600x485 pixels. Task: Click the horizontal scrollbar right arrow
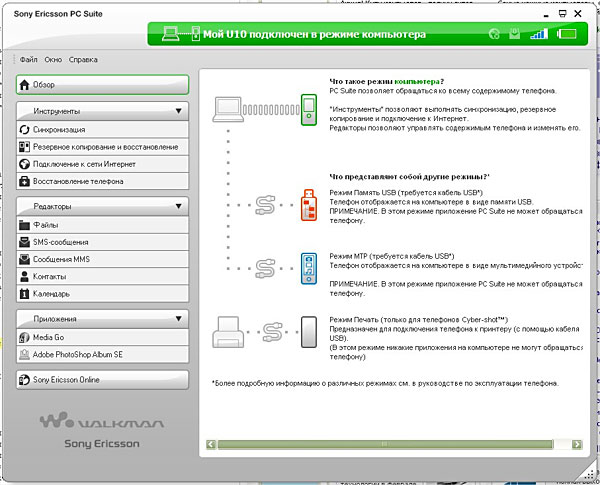[x=577, y=444]
